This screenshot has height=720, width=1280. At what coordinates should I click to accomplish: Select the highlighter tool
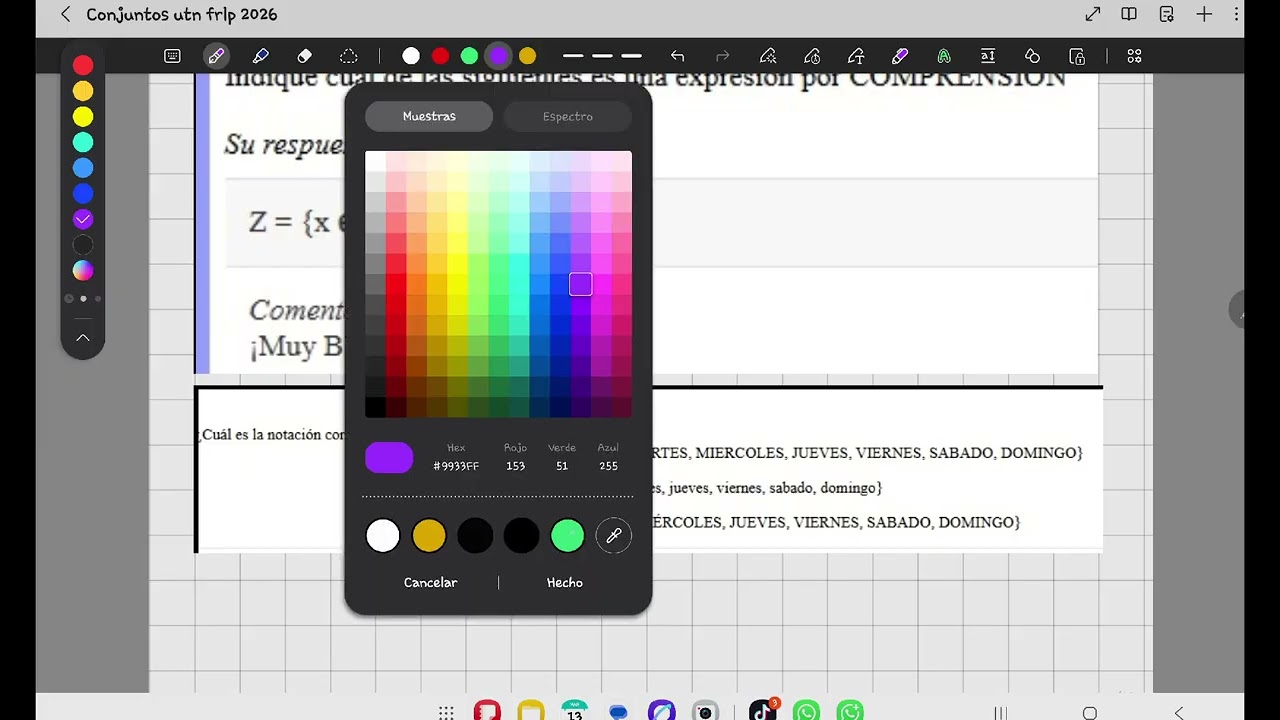(261, 56)
